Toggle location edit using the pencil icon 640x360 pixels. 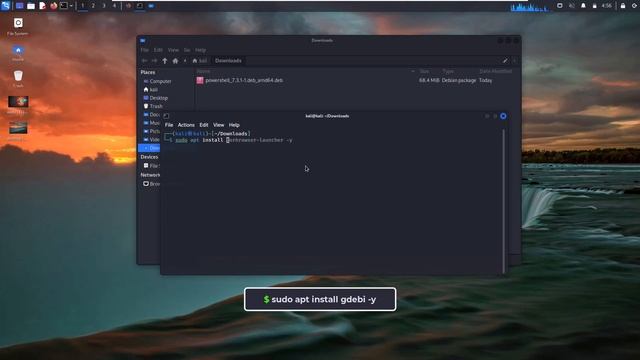(x=505, y=60)
